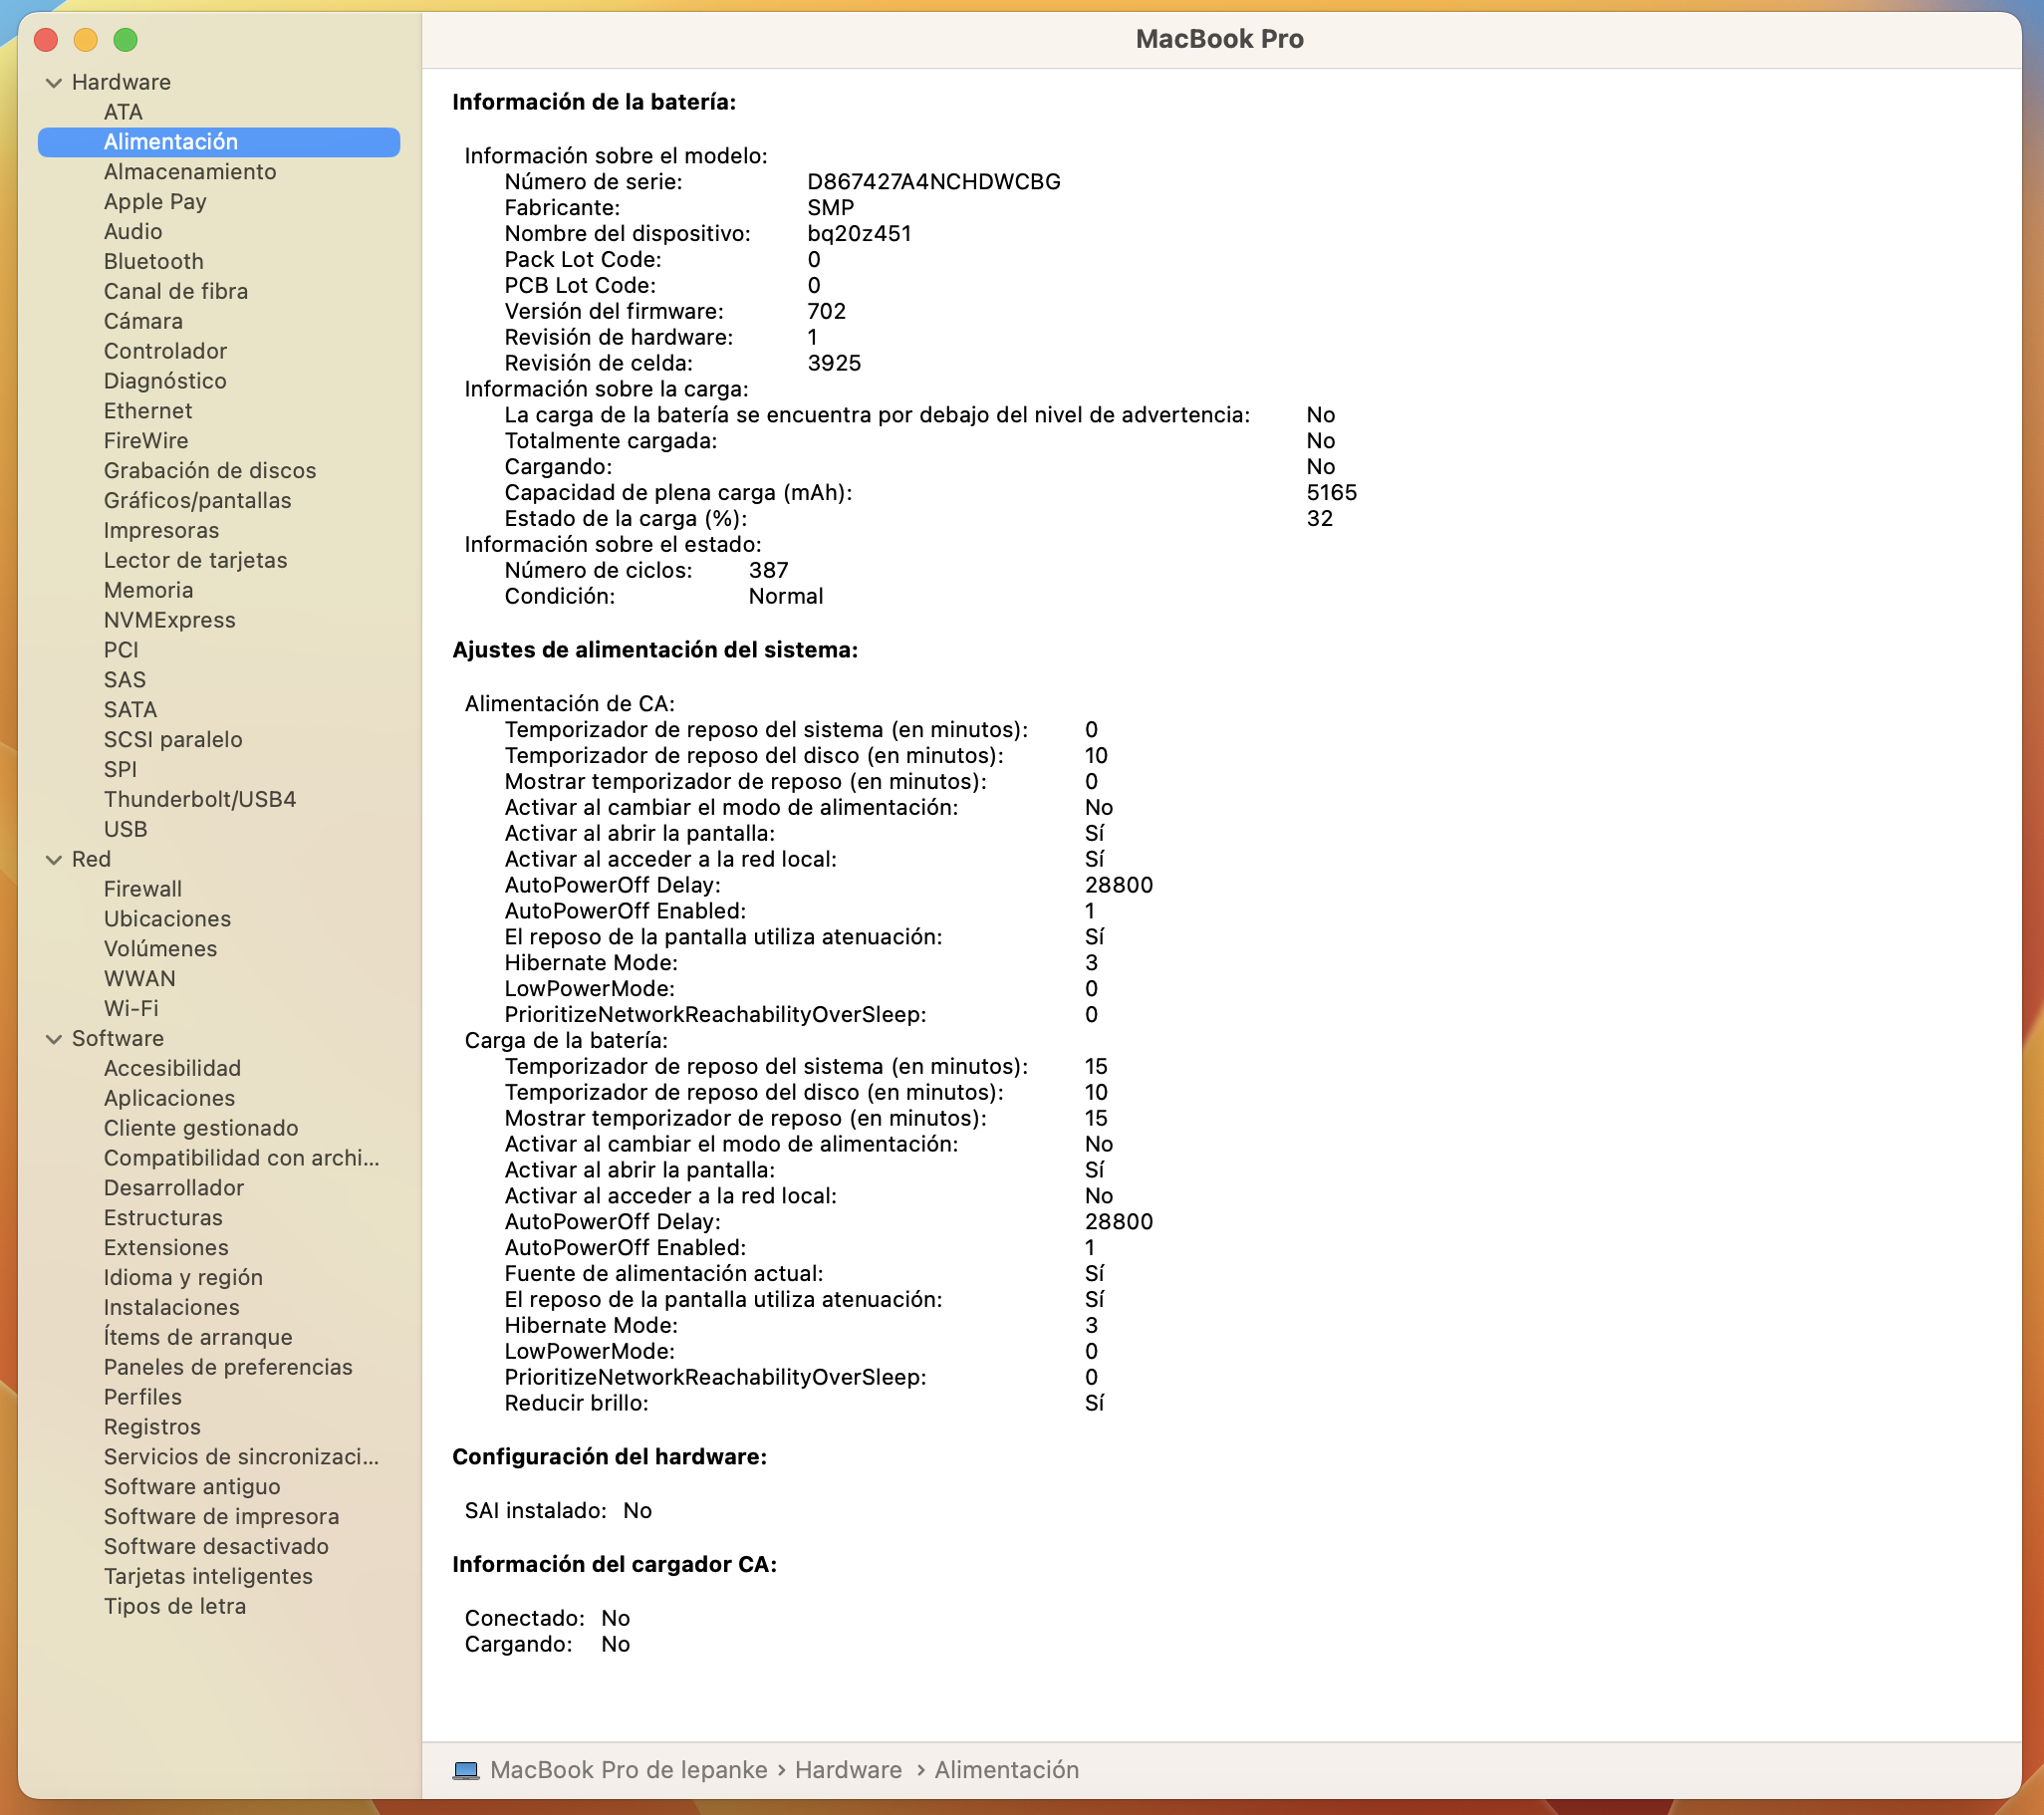
Task: Click MacBook Pro de lepanke in path bar
Action: [628, 1770]
